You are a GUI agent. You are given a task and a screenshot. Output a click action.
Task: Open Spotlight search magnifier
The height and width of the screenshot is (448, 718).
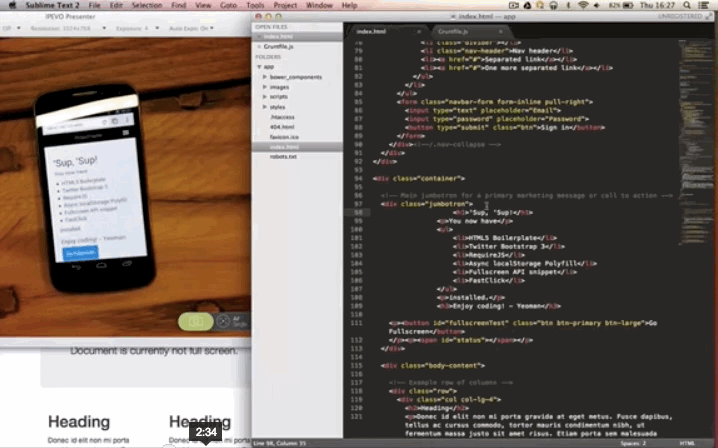(687, 5)
